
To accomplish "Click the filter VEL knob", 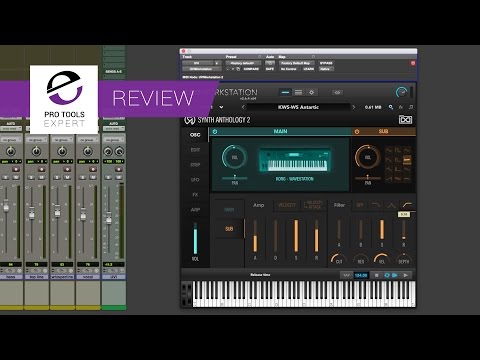I will click(x=382, y=260).
